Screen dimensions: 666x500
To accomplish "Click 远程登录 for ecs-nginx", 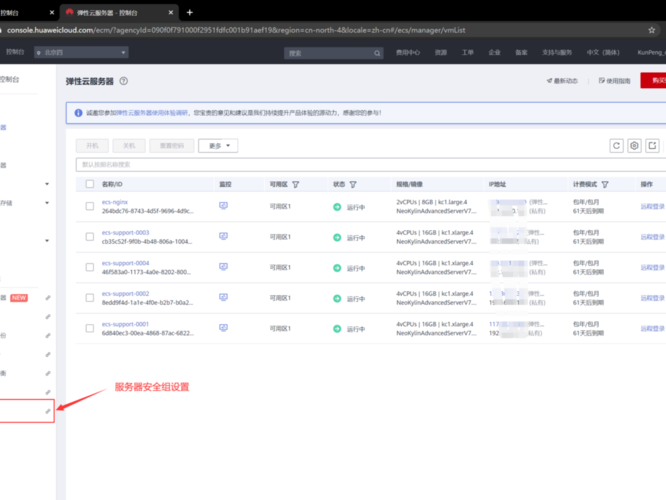I will [x=652, y=206].
